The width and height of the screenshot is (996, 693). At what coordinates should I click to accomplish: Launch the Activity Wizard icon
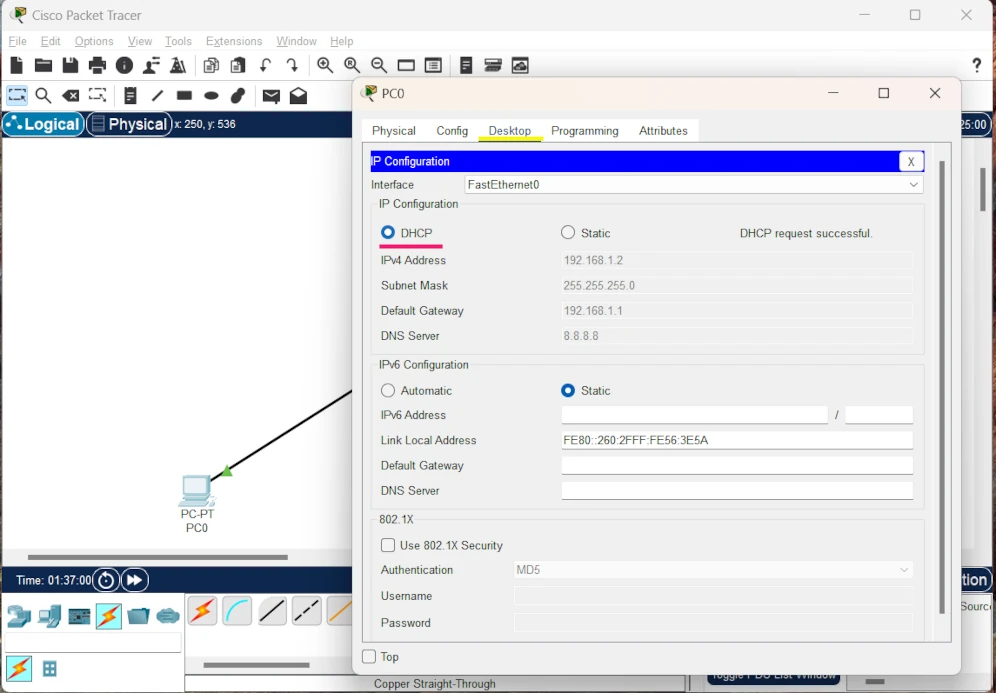(x=178, y=65)
